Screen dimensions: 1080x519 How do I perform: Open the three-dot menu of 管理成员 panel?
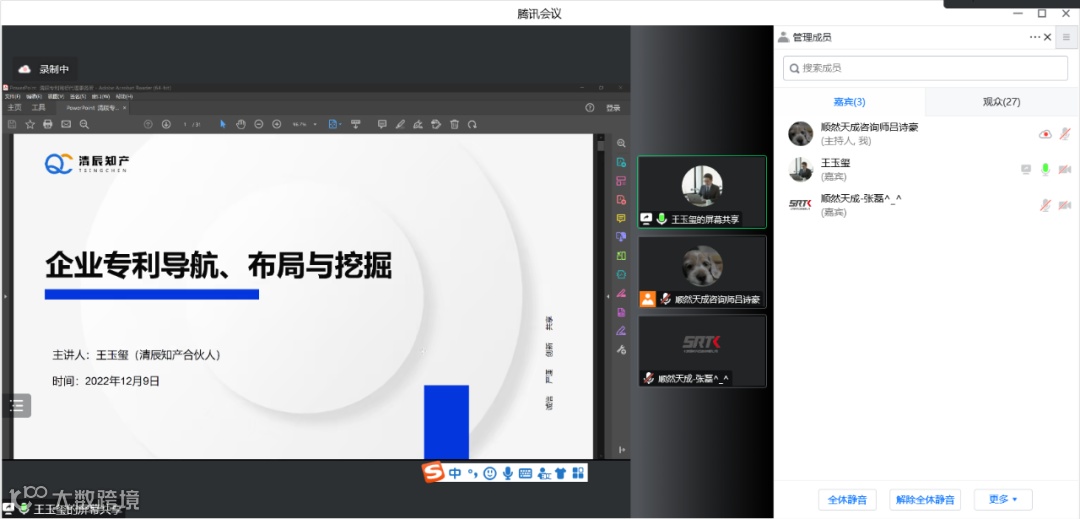(x=1035, y=37)
